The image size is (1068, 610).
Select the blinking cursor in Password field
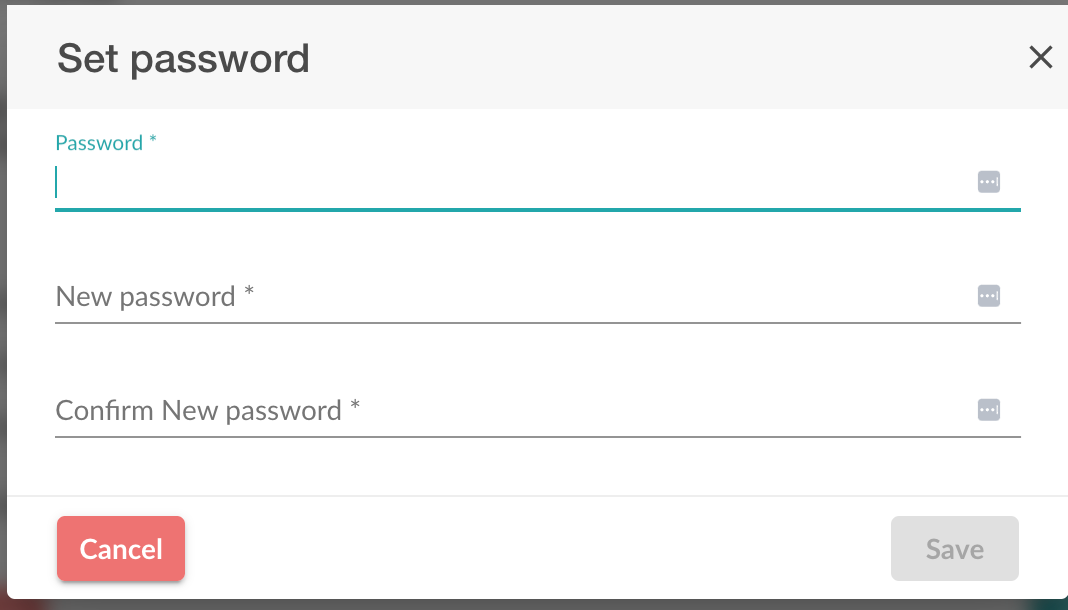pyautogui.click(x=57, y=182)
